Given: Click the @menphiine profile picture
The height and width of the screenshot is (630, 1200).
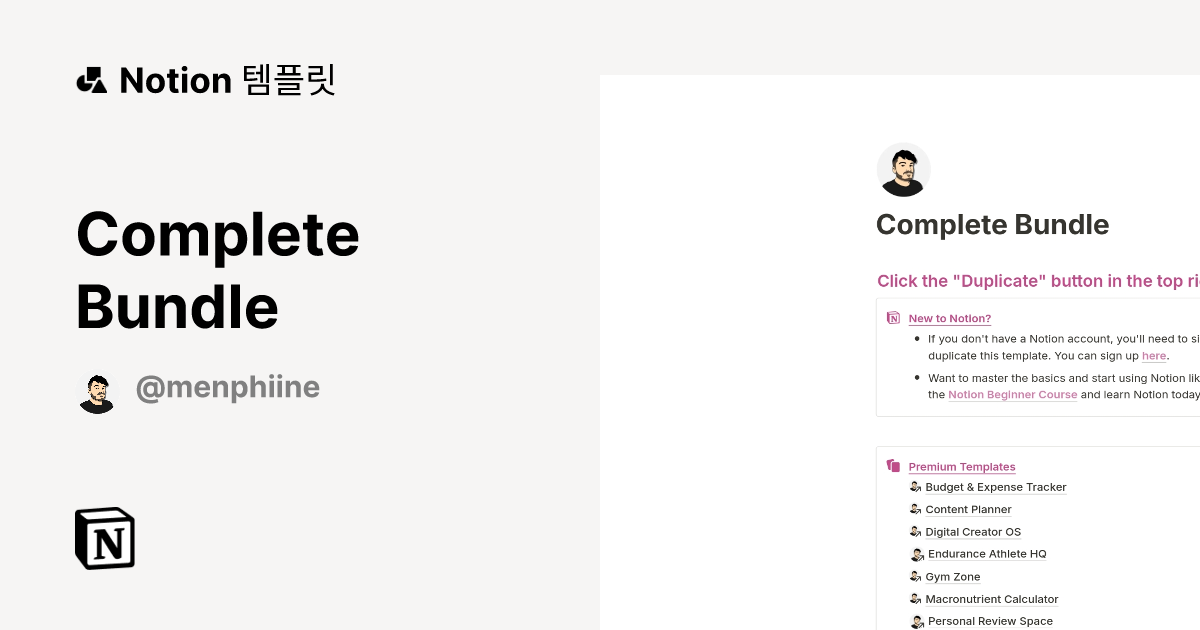Looking at the screenshot, I should [97, 392].
